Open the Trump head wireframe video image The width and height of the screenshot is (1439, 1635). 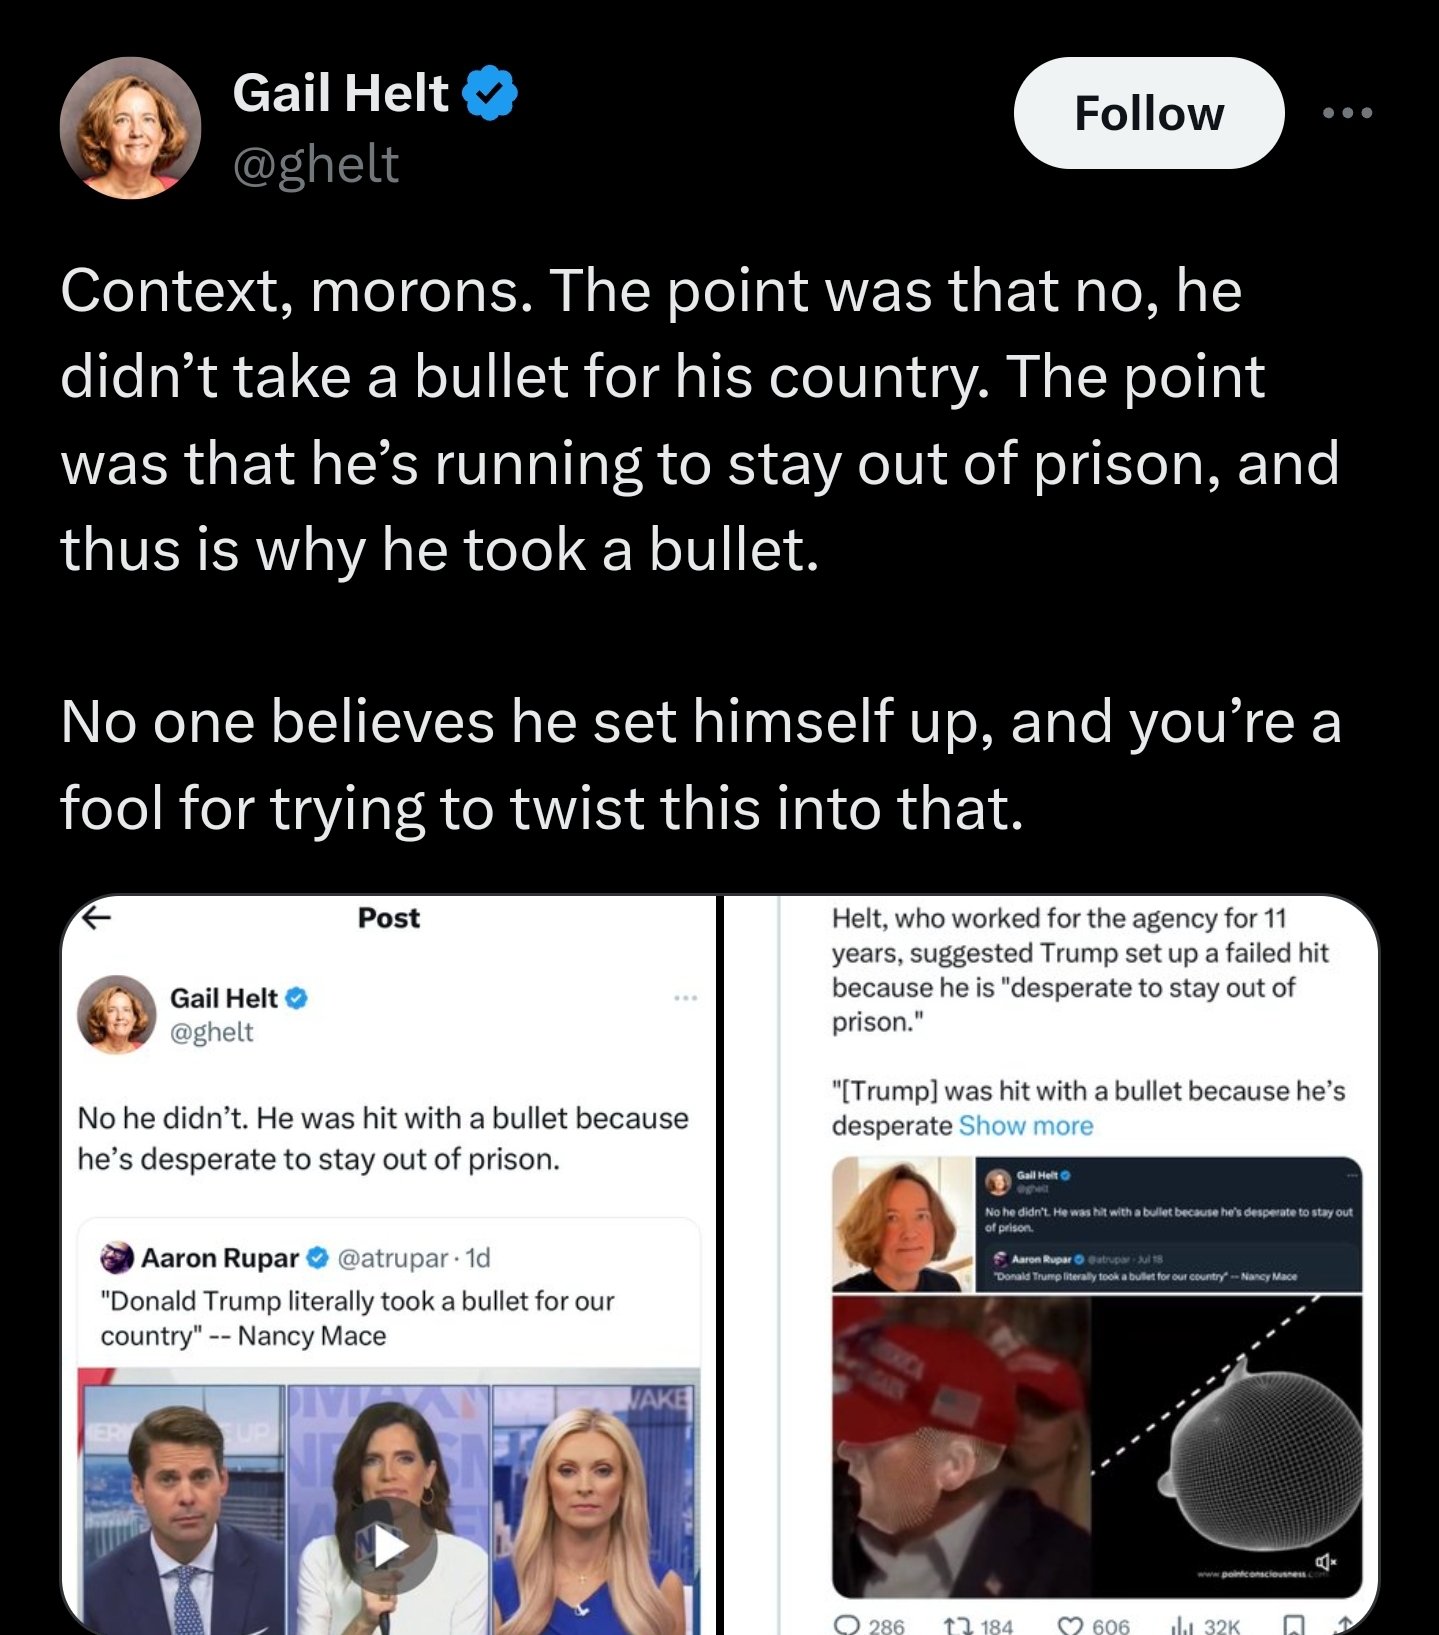click(1096, 1446)
